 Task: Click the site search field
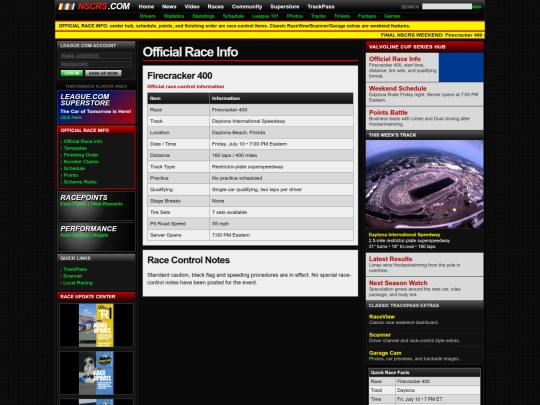point(447,7)
